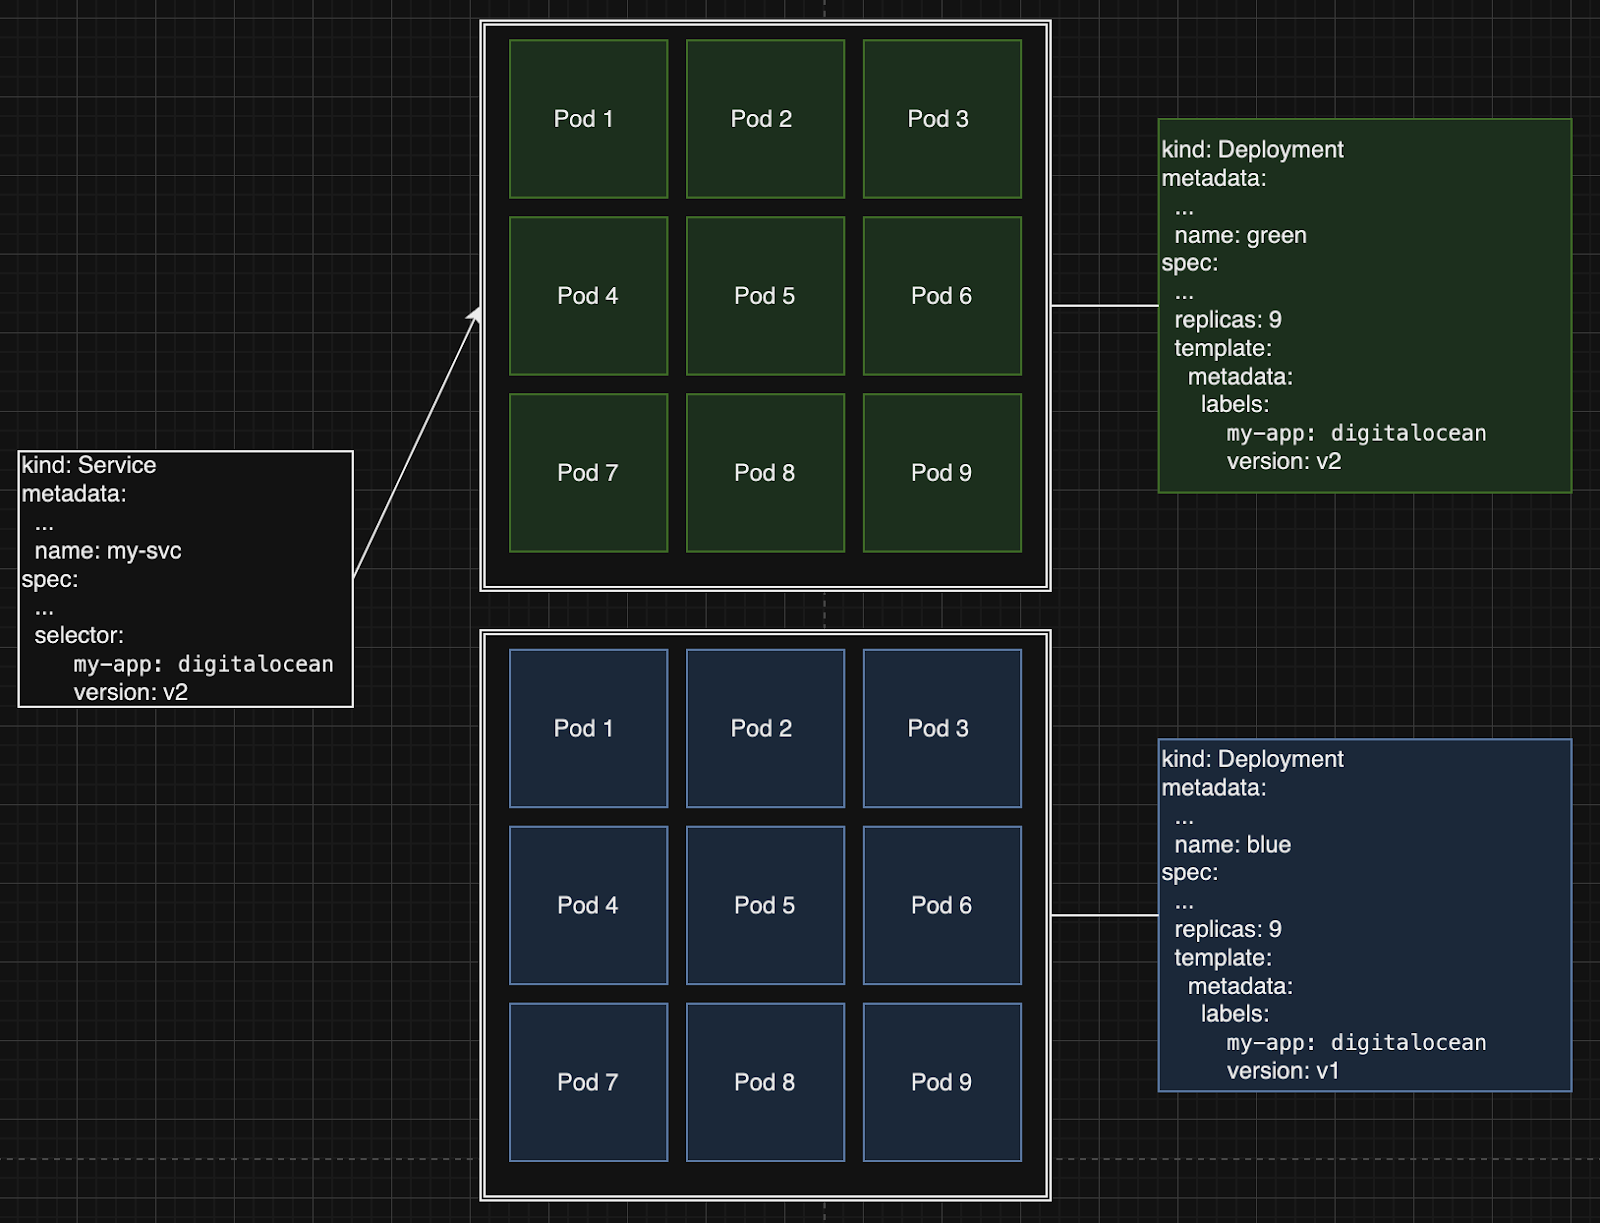Select green Pod 5 in top group
This screenshot has height=1223, width=1600.
(x=765, y=296)
